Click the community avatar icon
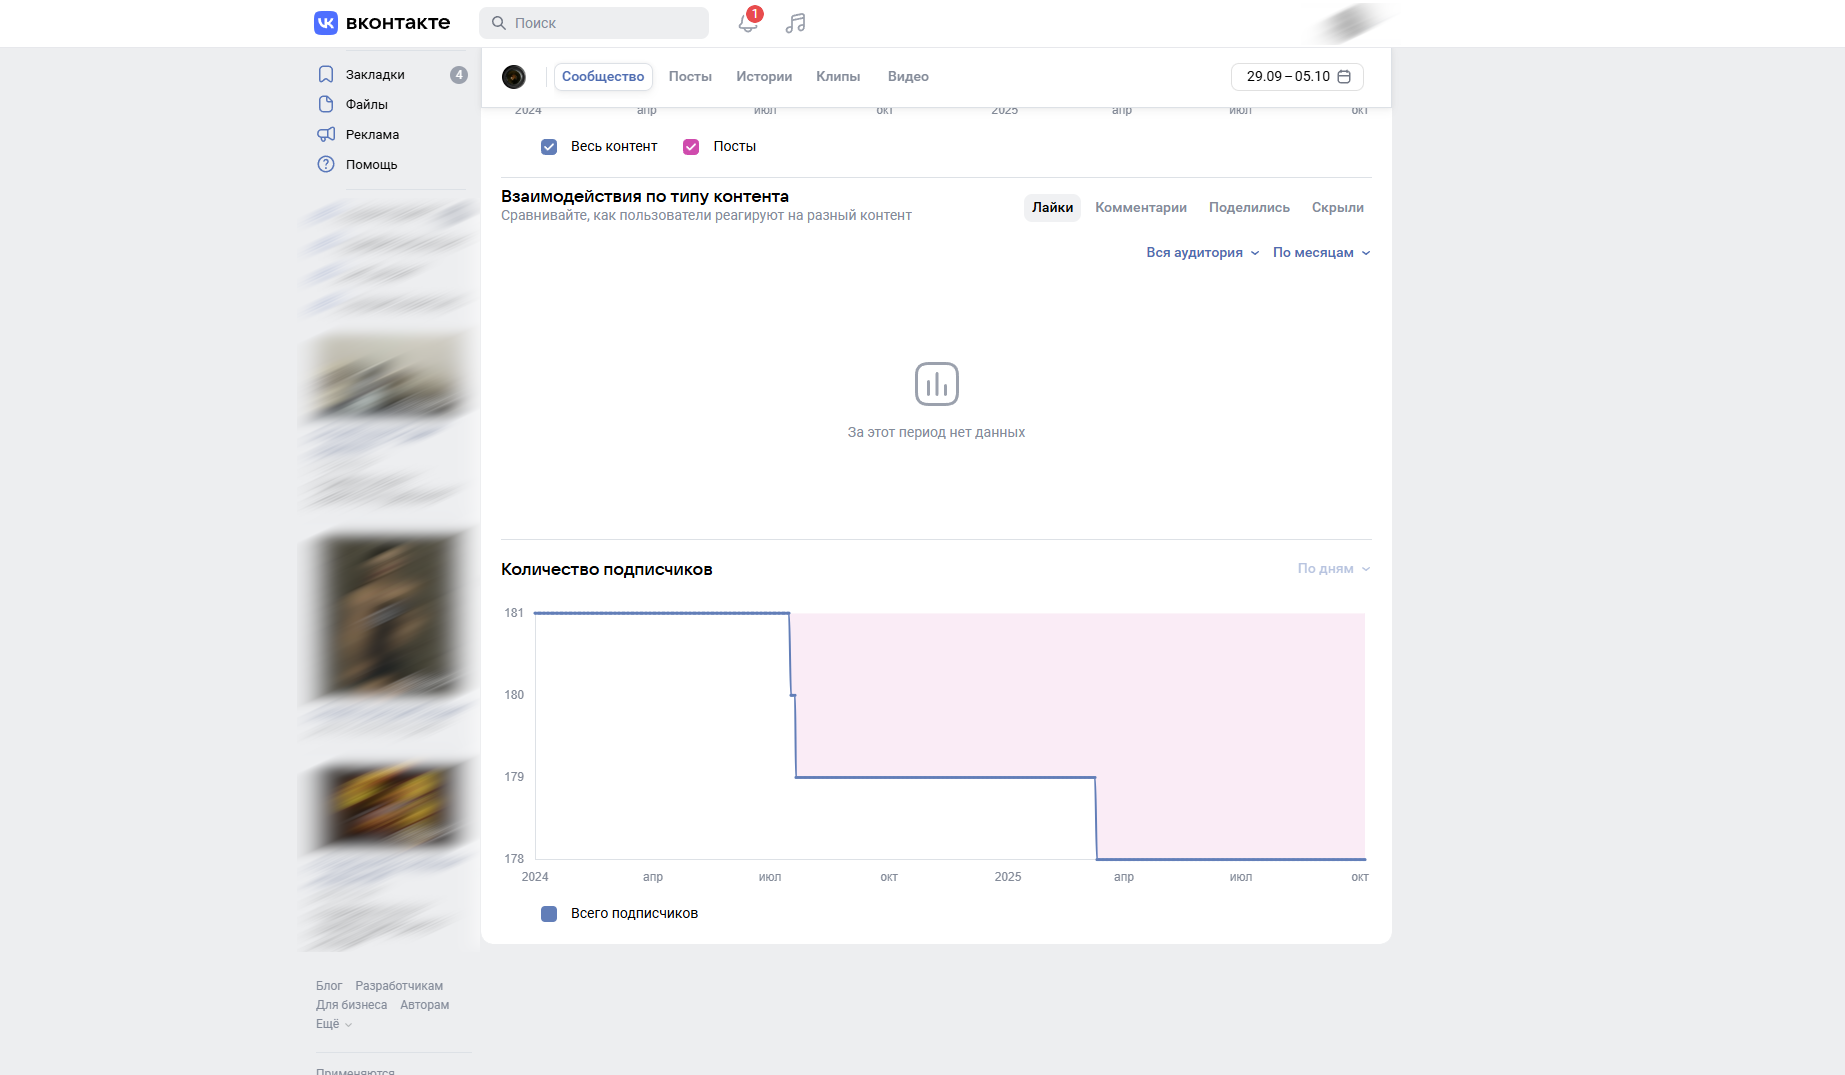The width and height of the screenshot is (1845, 1075). (514, 77)
